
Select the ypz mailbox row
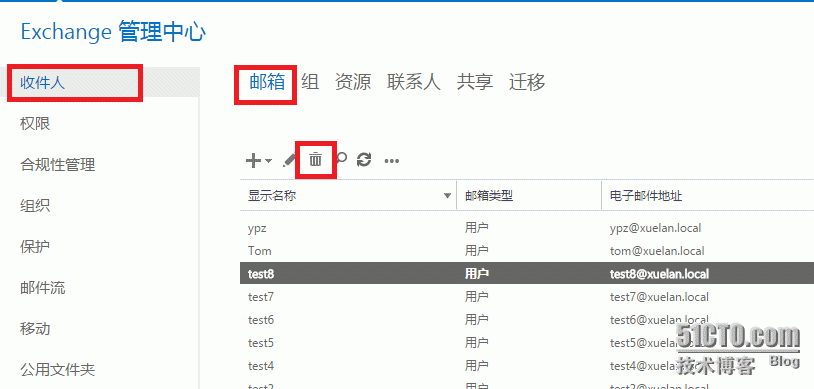pyautogui.click(x=527, y=228)
